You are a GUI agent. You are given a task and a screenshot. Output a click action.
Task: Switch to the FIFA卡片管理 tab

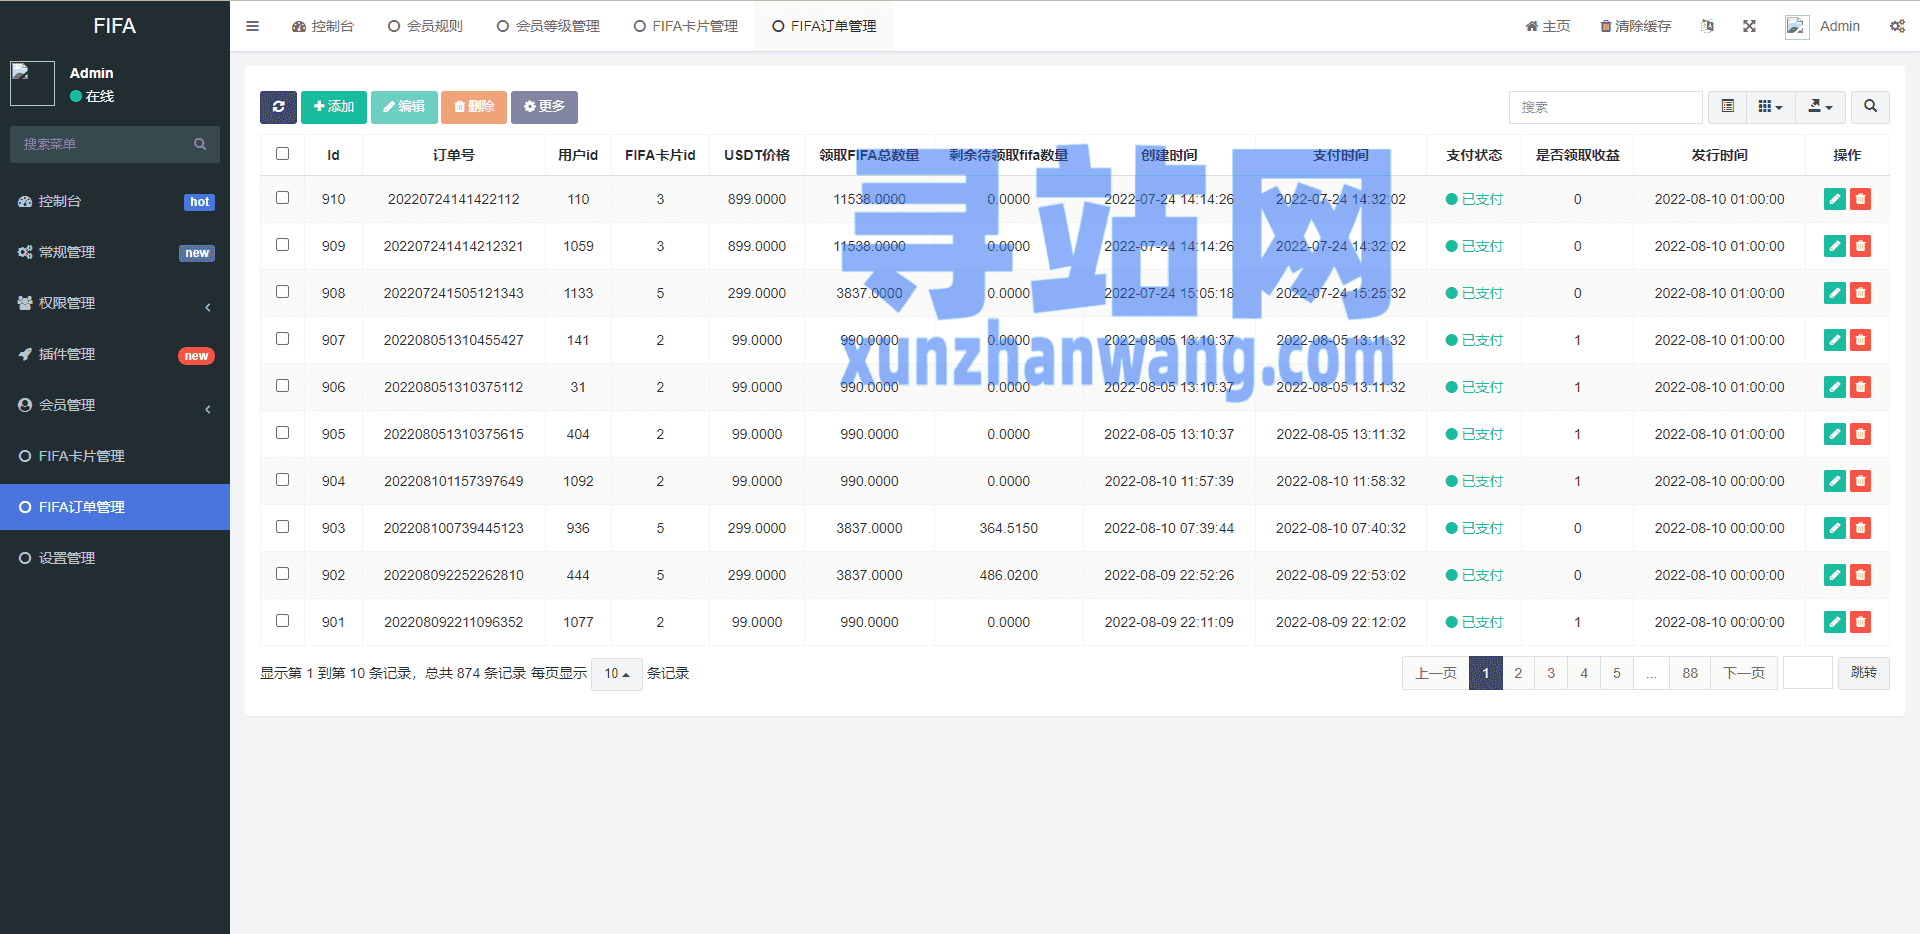pyautogui.click(x=686, y=26)
